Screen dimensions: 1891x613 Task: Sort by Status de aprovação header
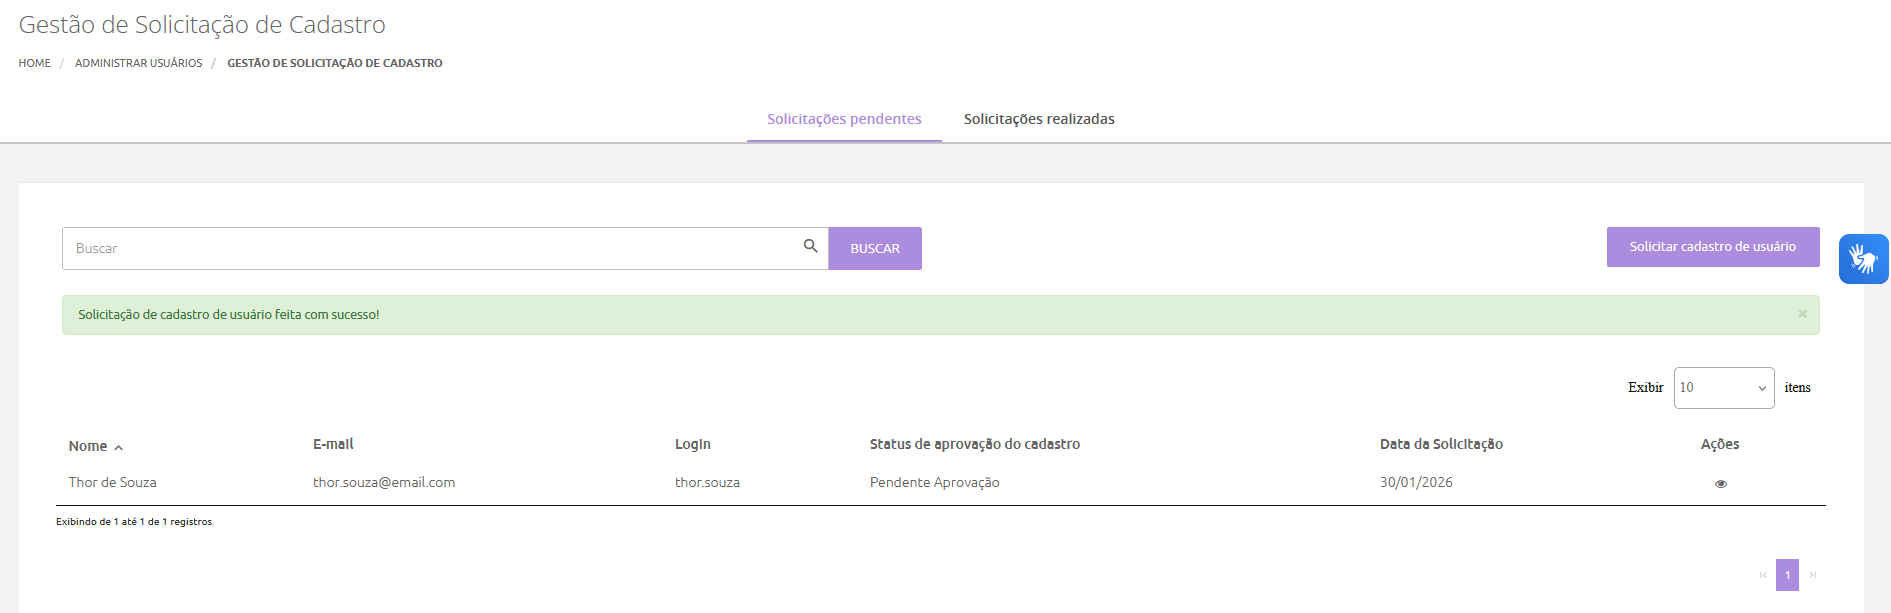coord(974,444)
